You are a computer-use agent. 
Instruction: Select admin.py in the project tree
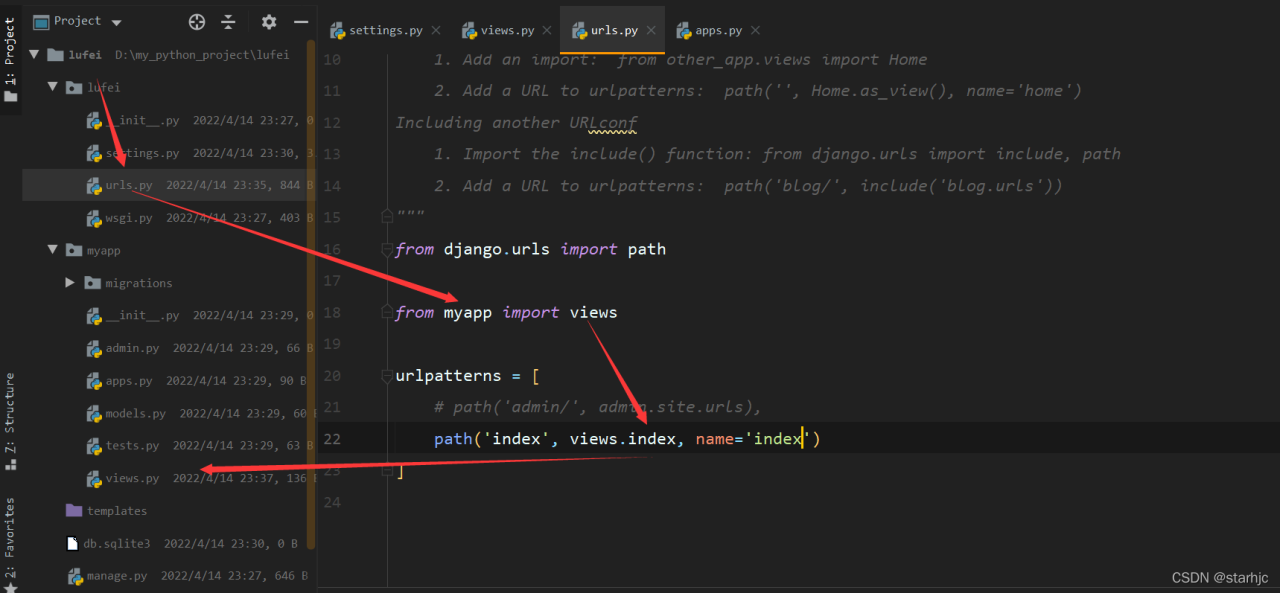coord(132,348)
